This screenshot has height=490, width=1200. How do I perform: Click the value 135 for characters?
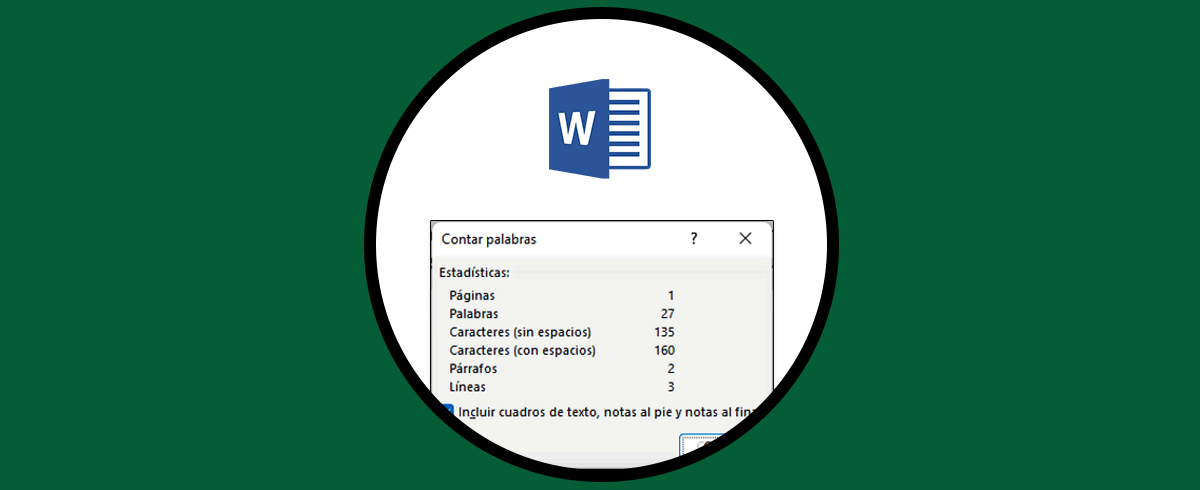[x=664, y=332]
